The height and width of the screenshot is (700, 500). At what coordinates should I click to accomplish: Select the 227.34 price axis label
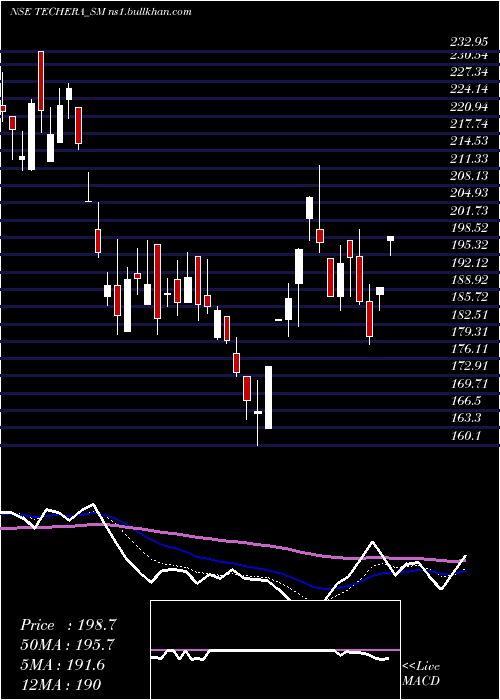(x=469, y=72)
